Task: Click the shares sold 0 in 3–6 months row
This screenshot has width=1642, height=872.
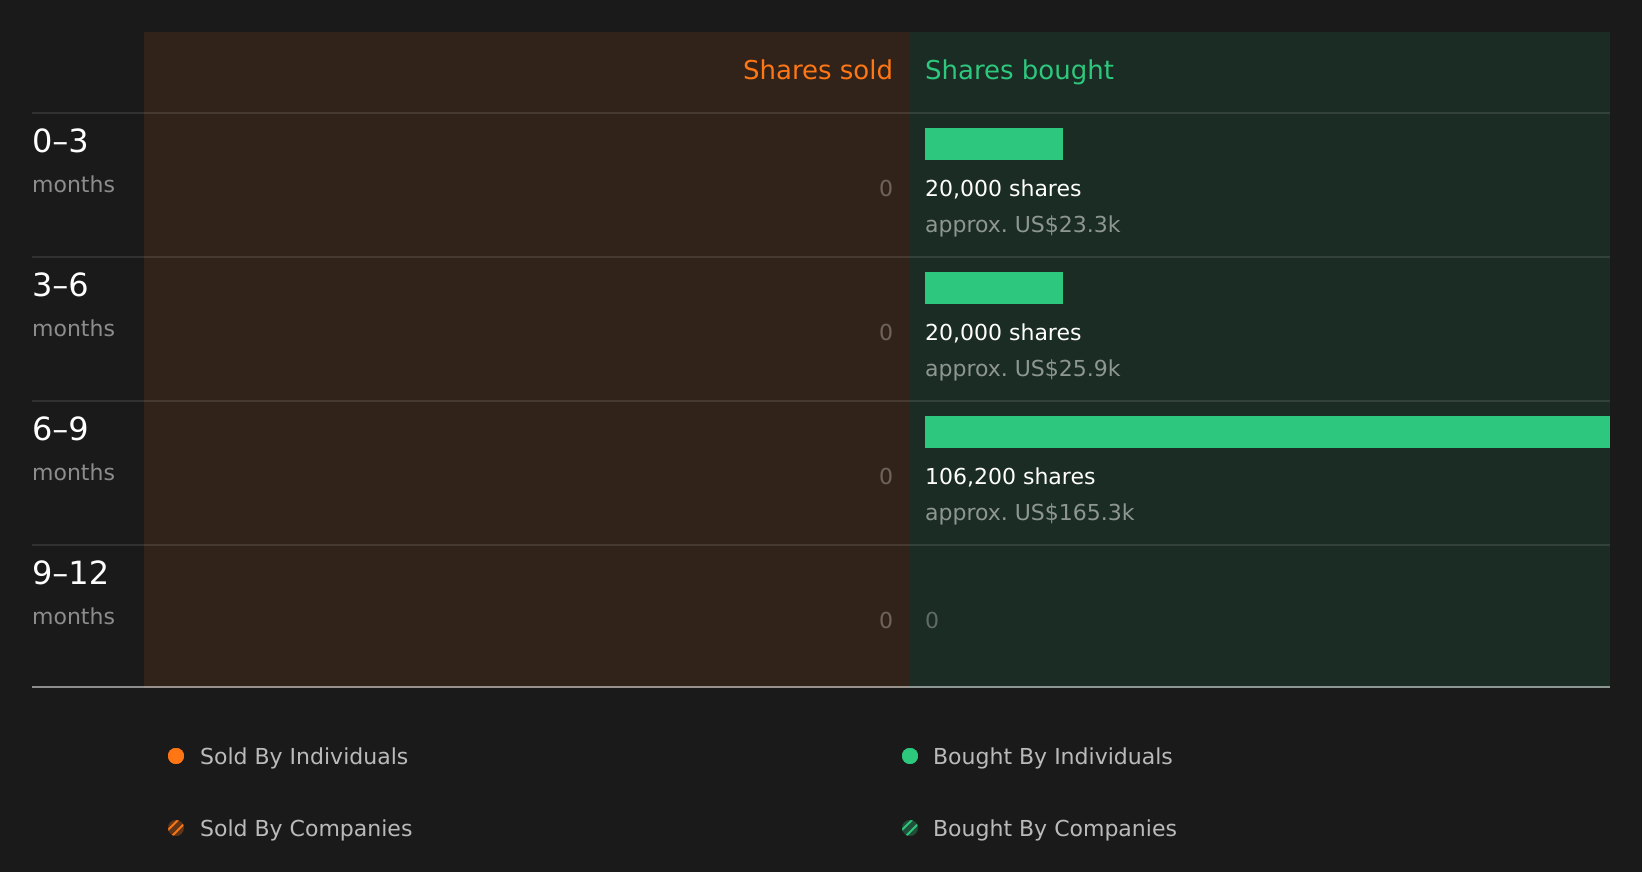Action: click(886, 333)
